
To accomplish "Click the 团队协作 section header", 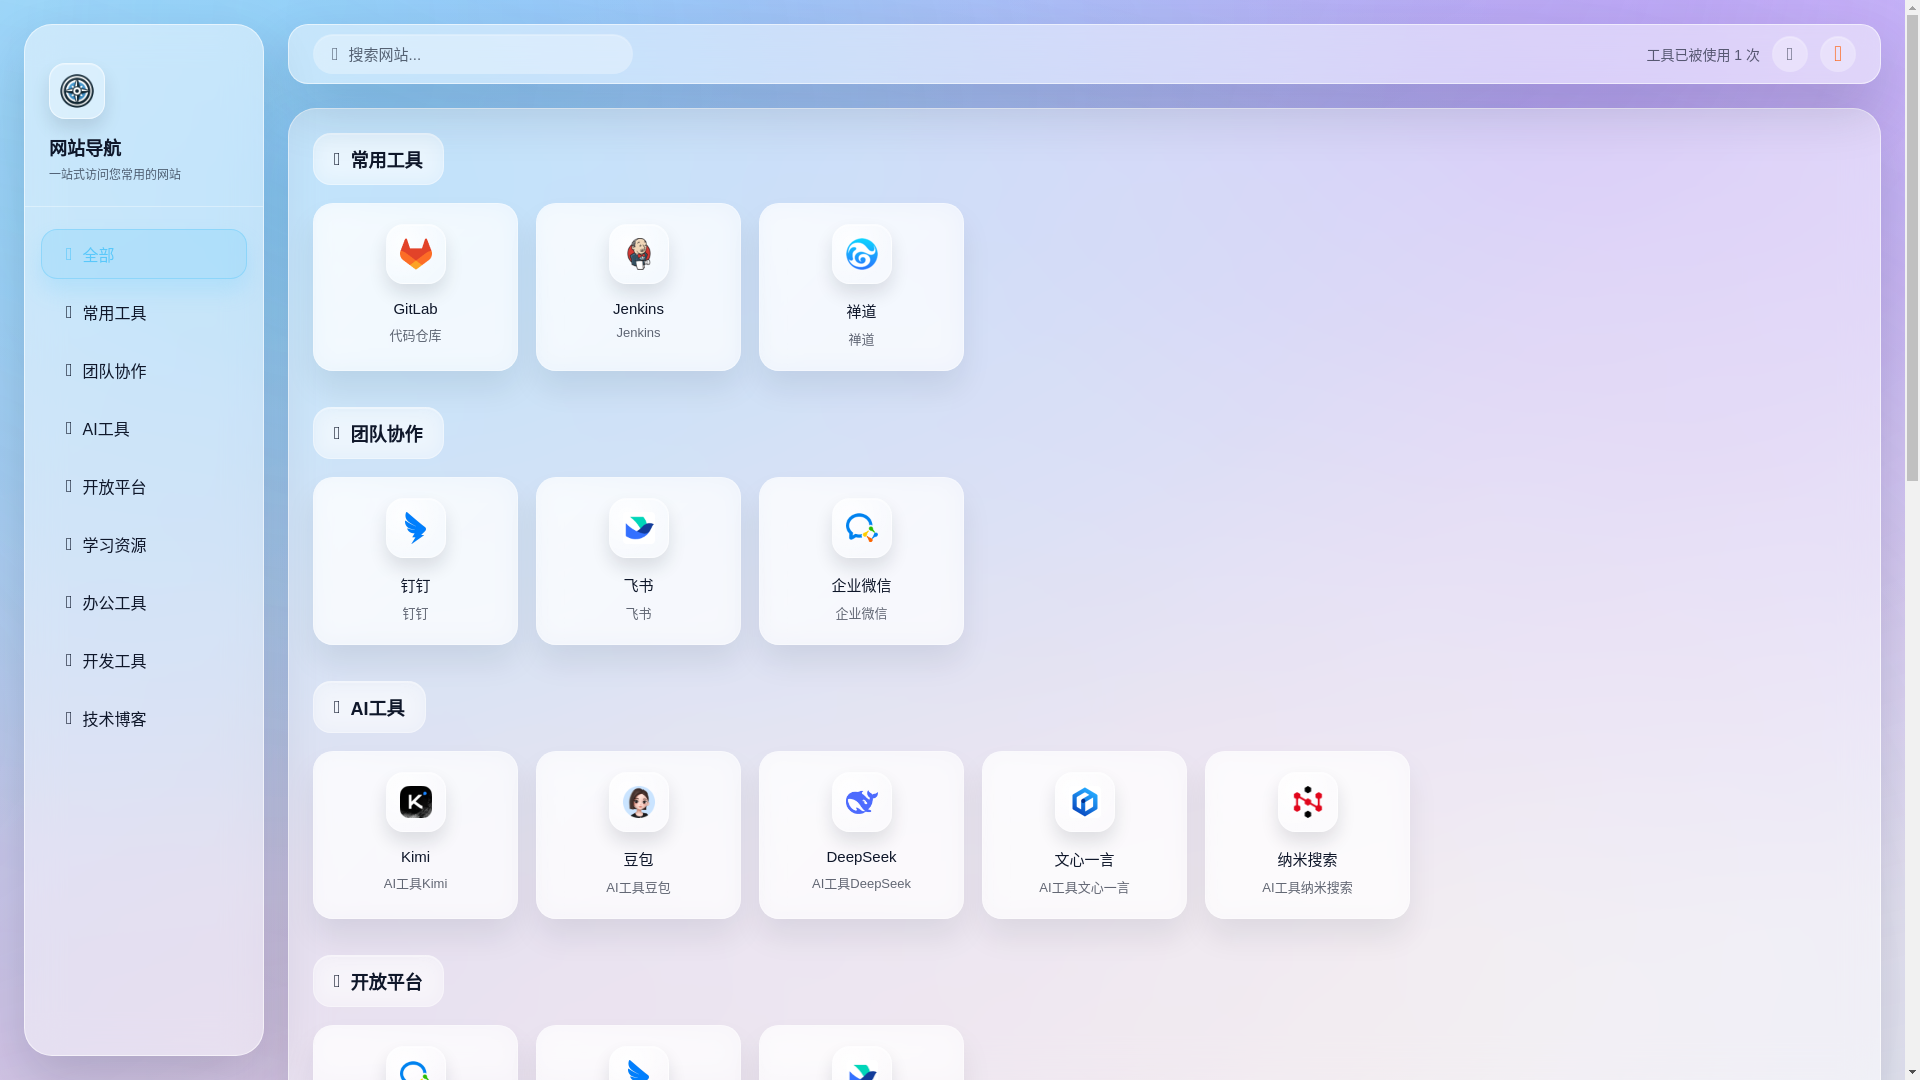I will coord(378,433).
